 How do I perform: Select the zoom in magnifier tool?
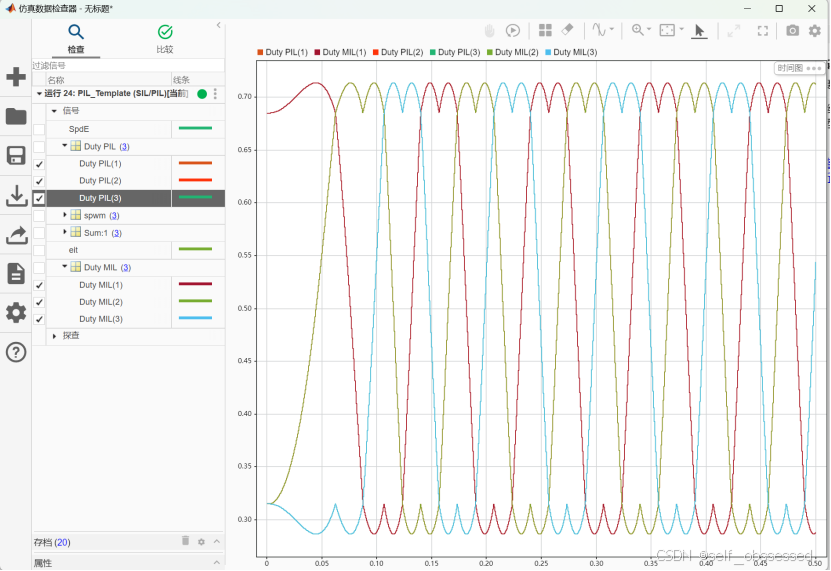(x=638, y=30)
